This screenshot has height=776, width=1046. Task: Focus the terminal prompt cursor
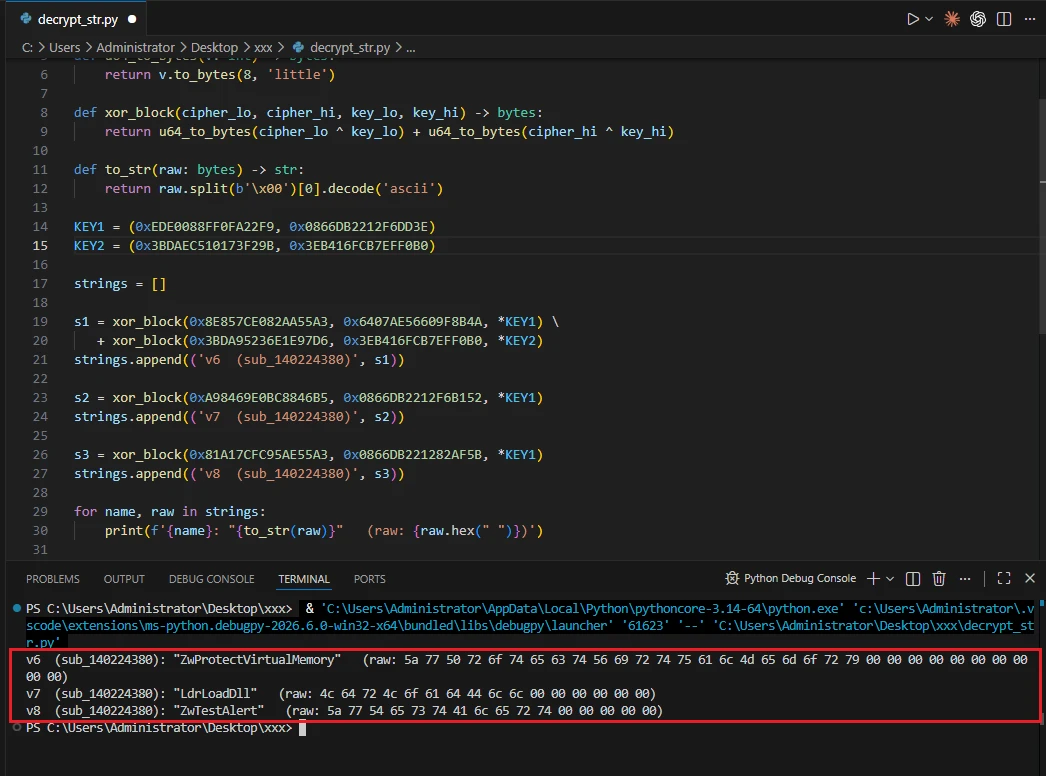point(302,728)
